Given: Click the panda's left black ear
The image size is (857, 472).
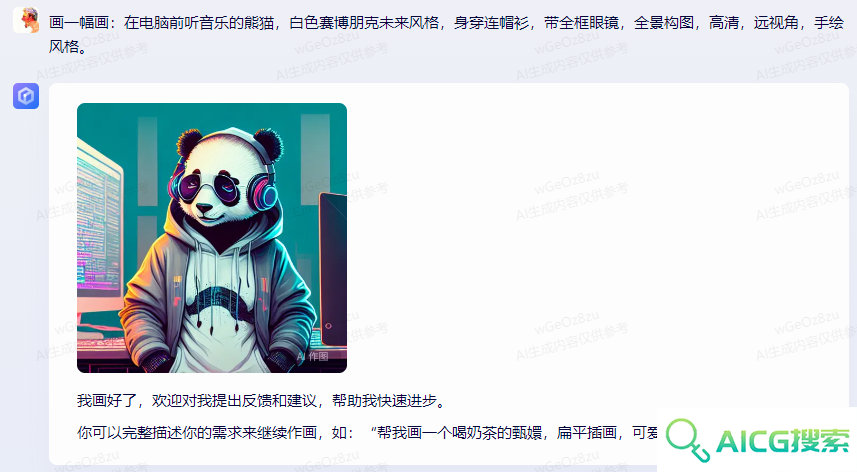Looking at the screenshot, I should pos(189,143).
